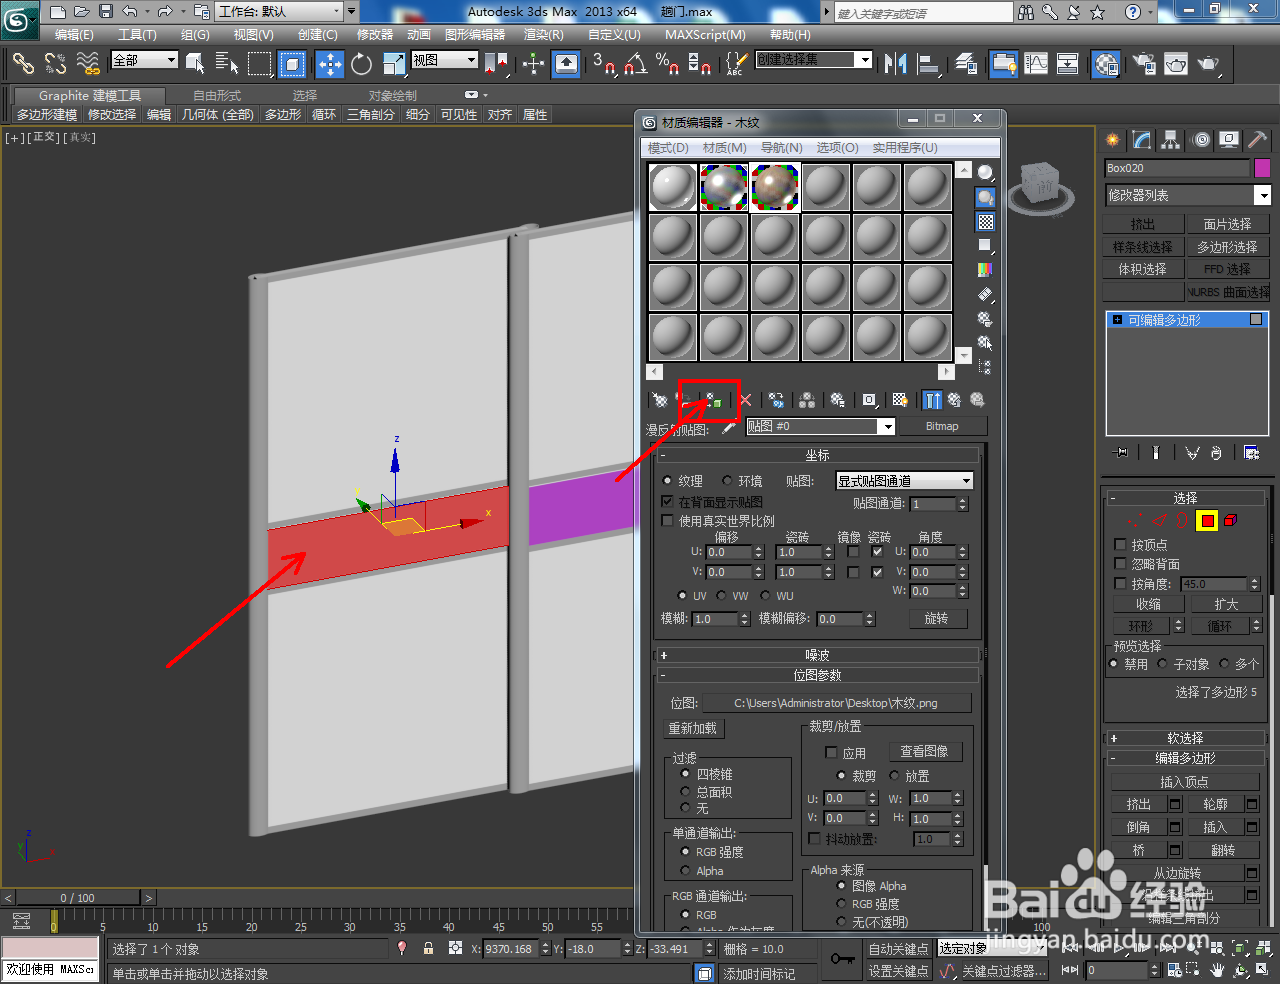The image size is (1280, 984).
Task: Click the Unlink Selection tool
Action: click(55, 64)
